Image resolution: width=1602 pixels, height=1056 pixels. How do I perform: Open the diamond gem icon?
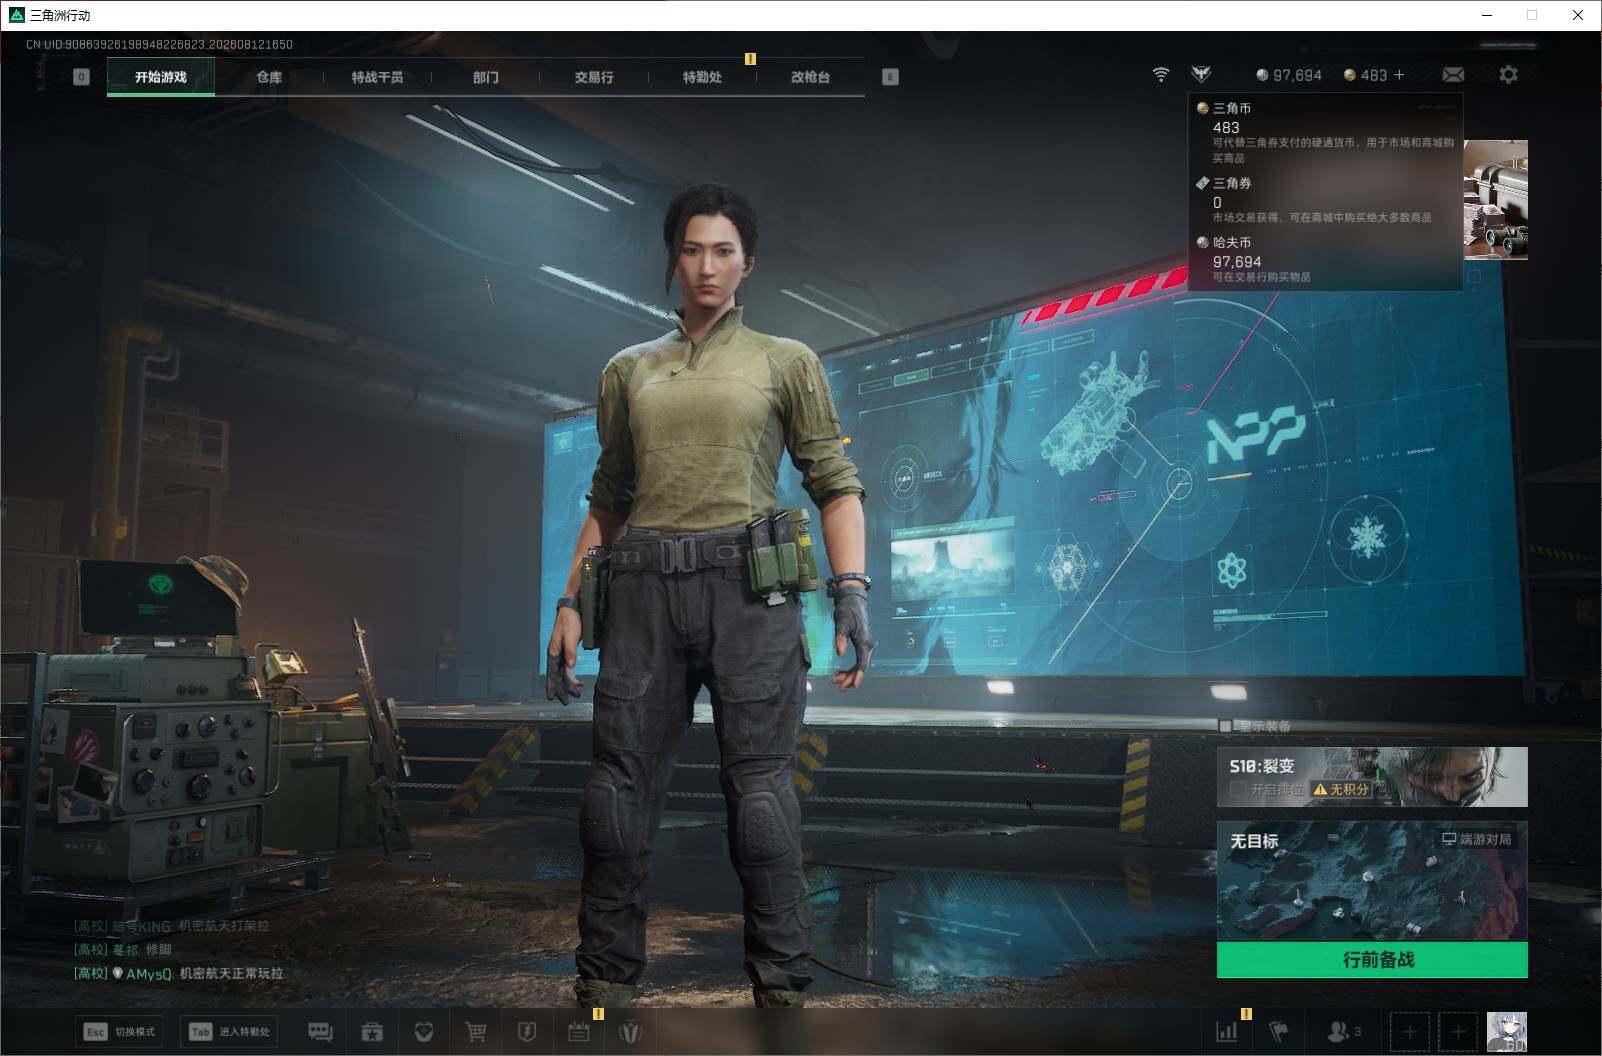pyautogui.click(x=424, y=1032)
